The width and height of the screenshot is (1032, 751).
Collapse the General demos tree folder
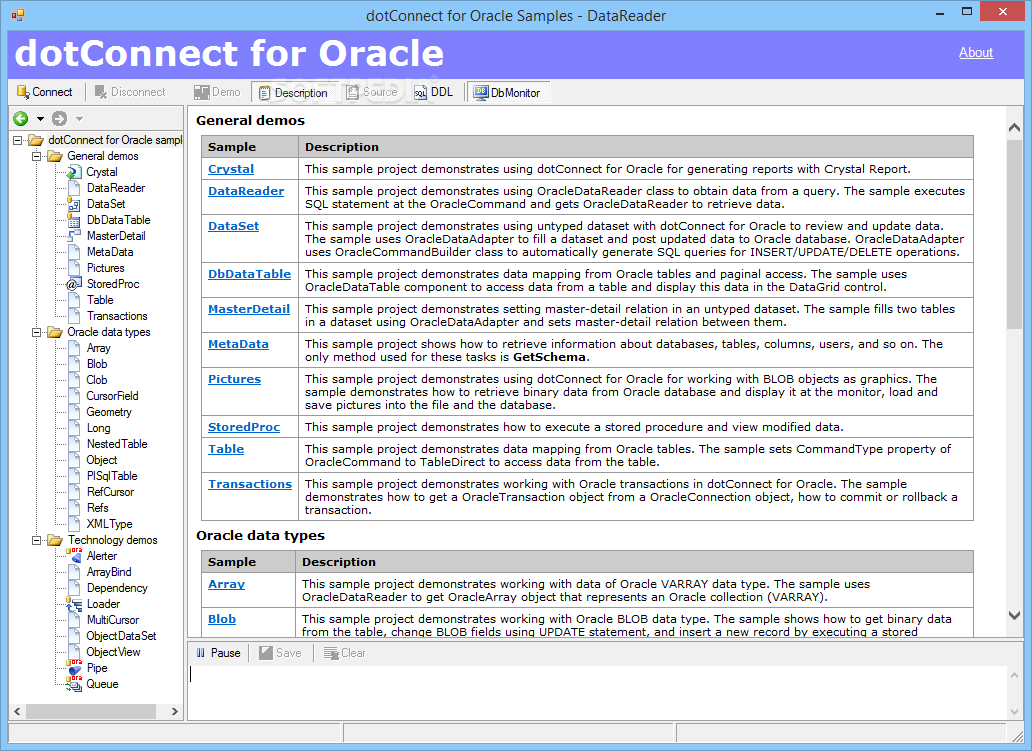click(x=37, y=156)
